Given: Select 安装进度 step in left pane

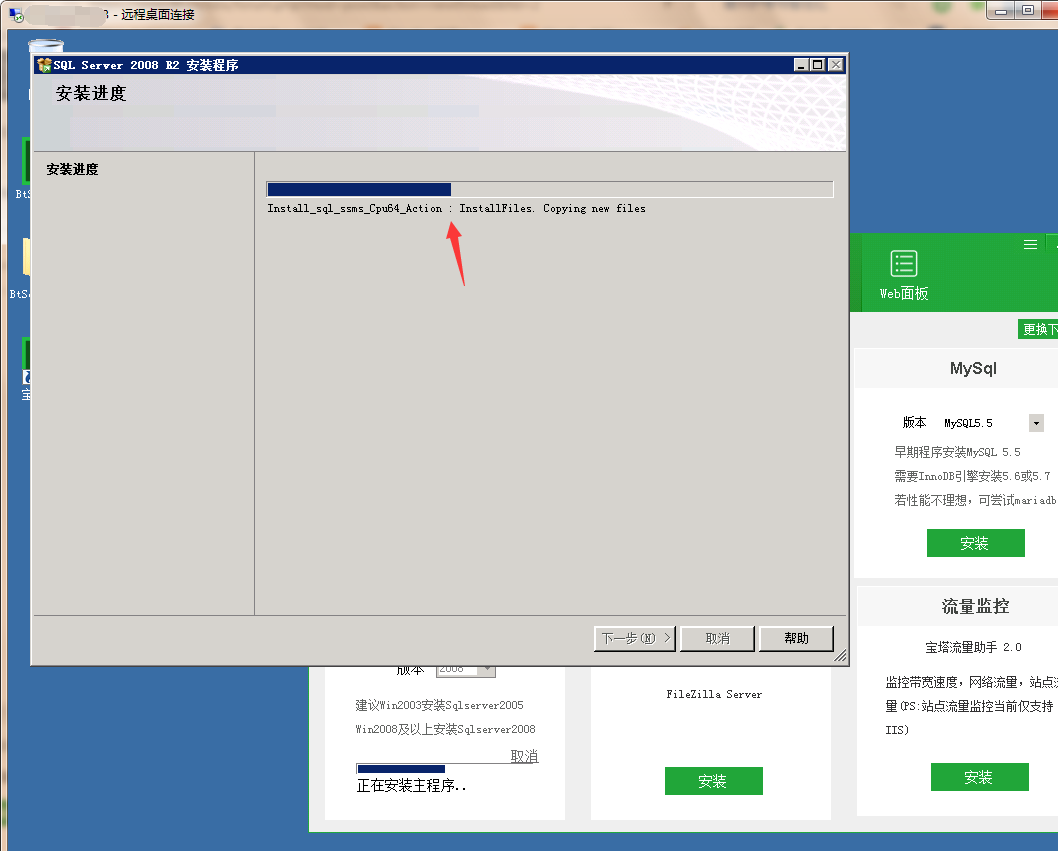Looking at the screenshot, I should click(x=72, y=169).
